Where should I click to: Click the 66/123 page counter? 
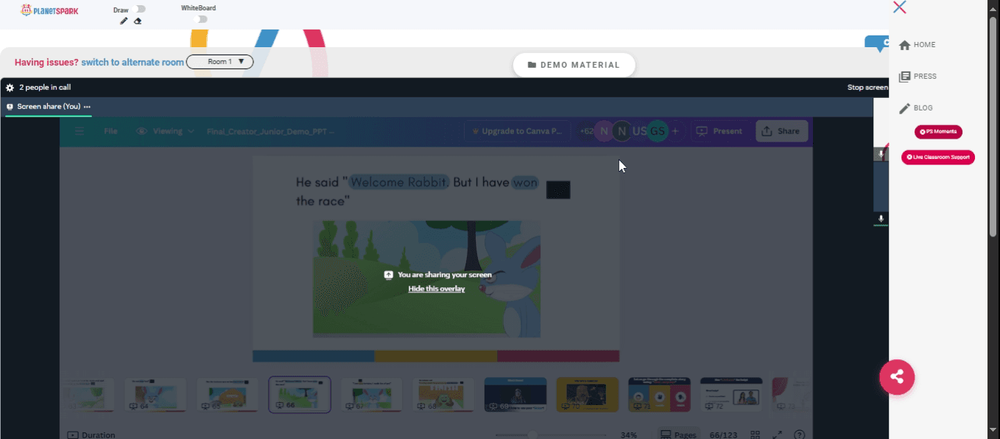point(723,435)
